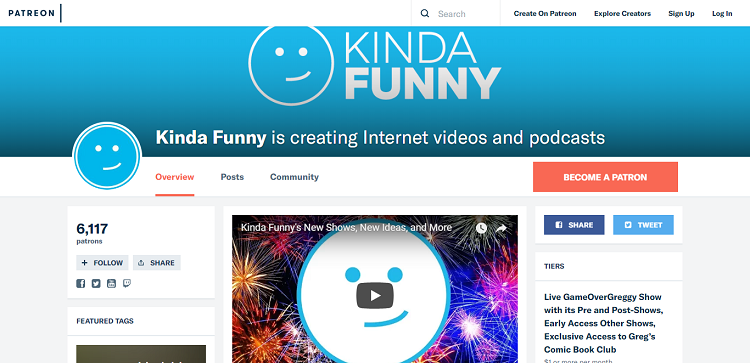Click video title 'Kinda Funny's New Shows, New Ideas, and More'
Screen dimensions: 750x363
point(346,228)
